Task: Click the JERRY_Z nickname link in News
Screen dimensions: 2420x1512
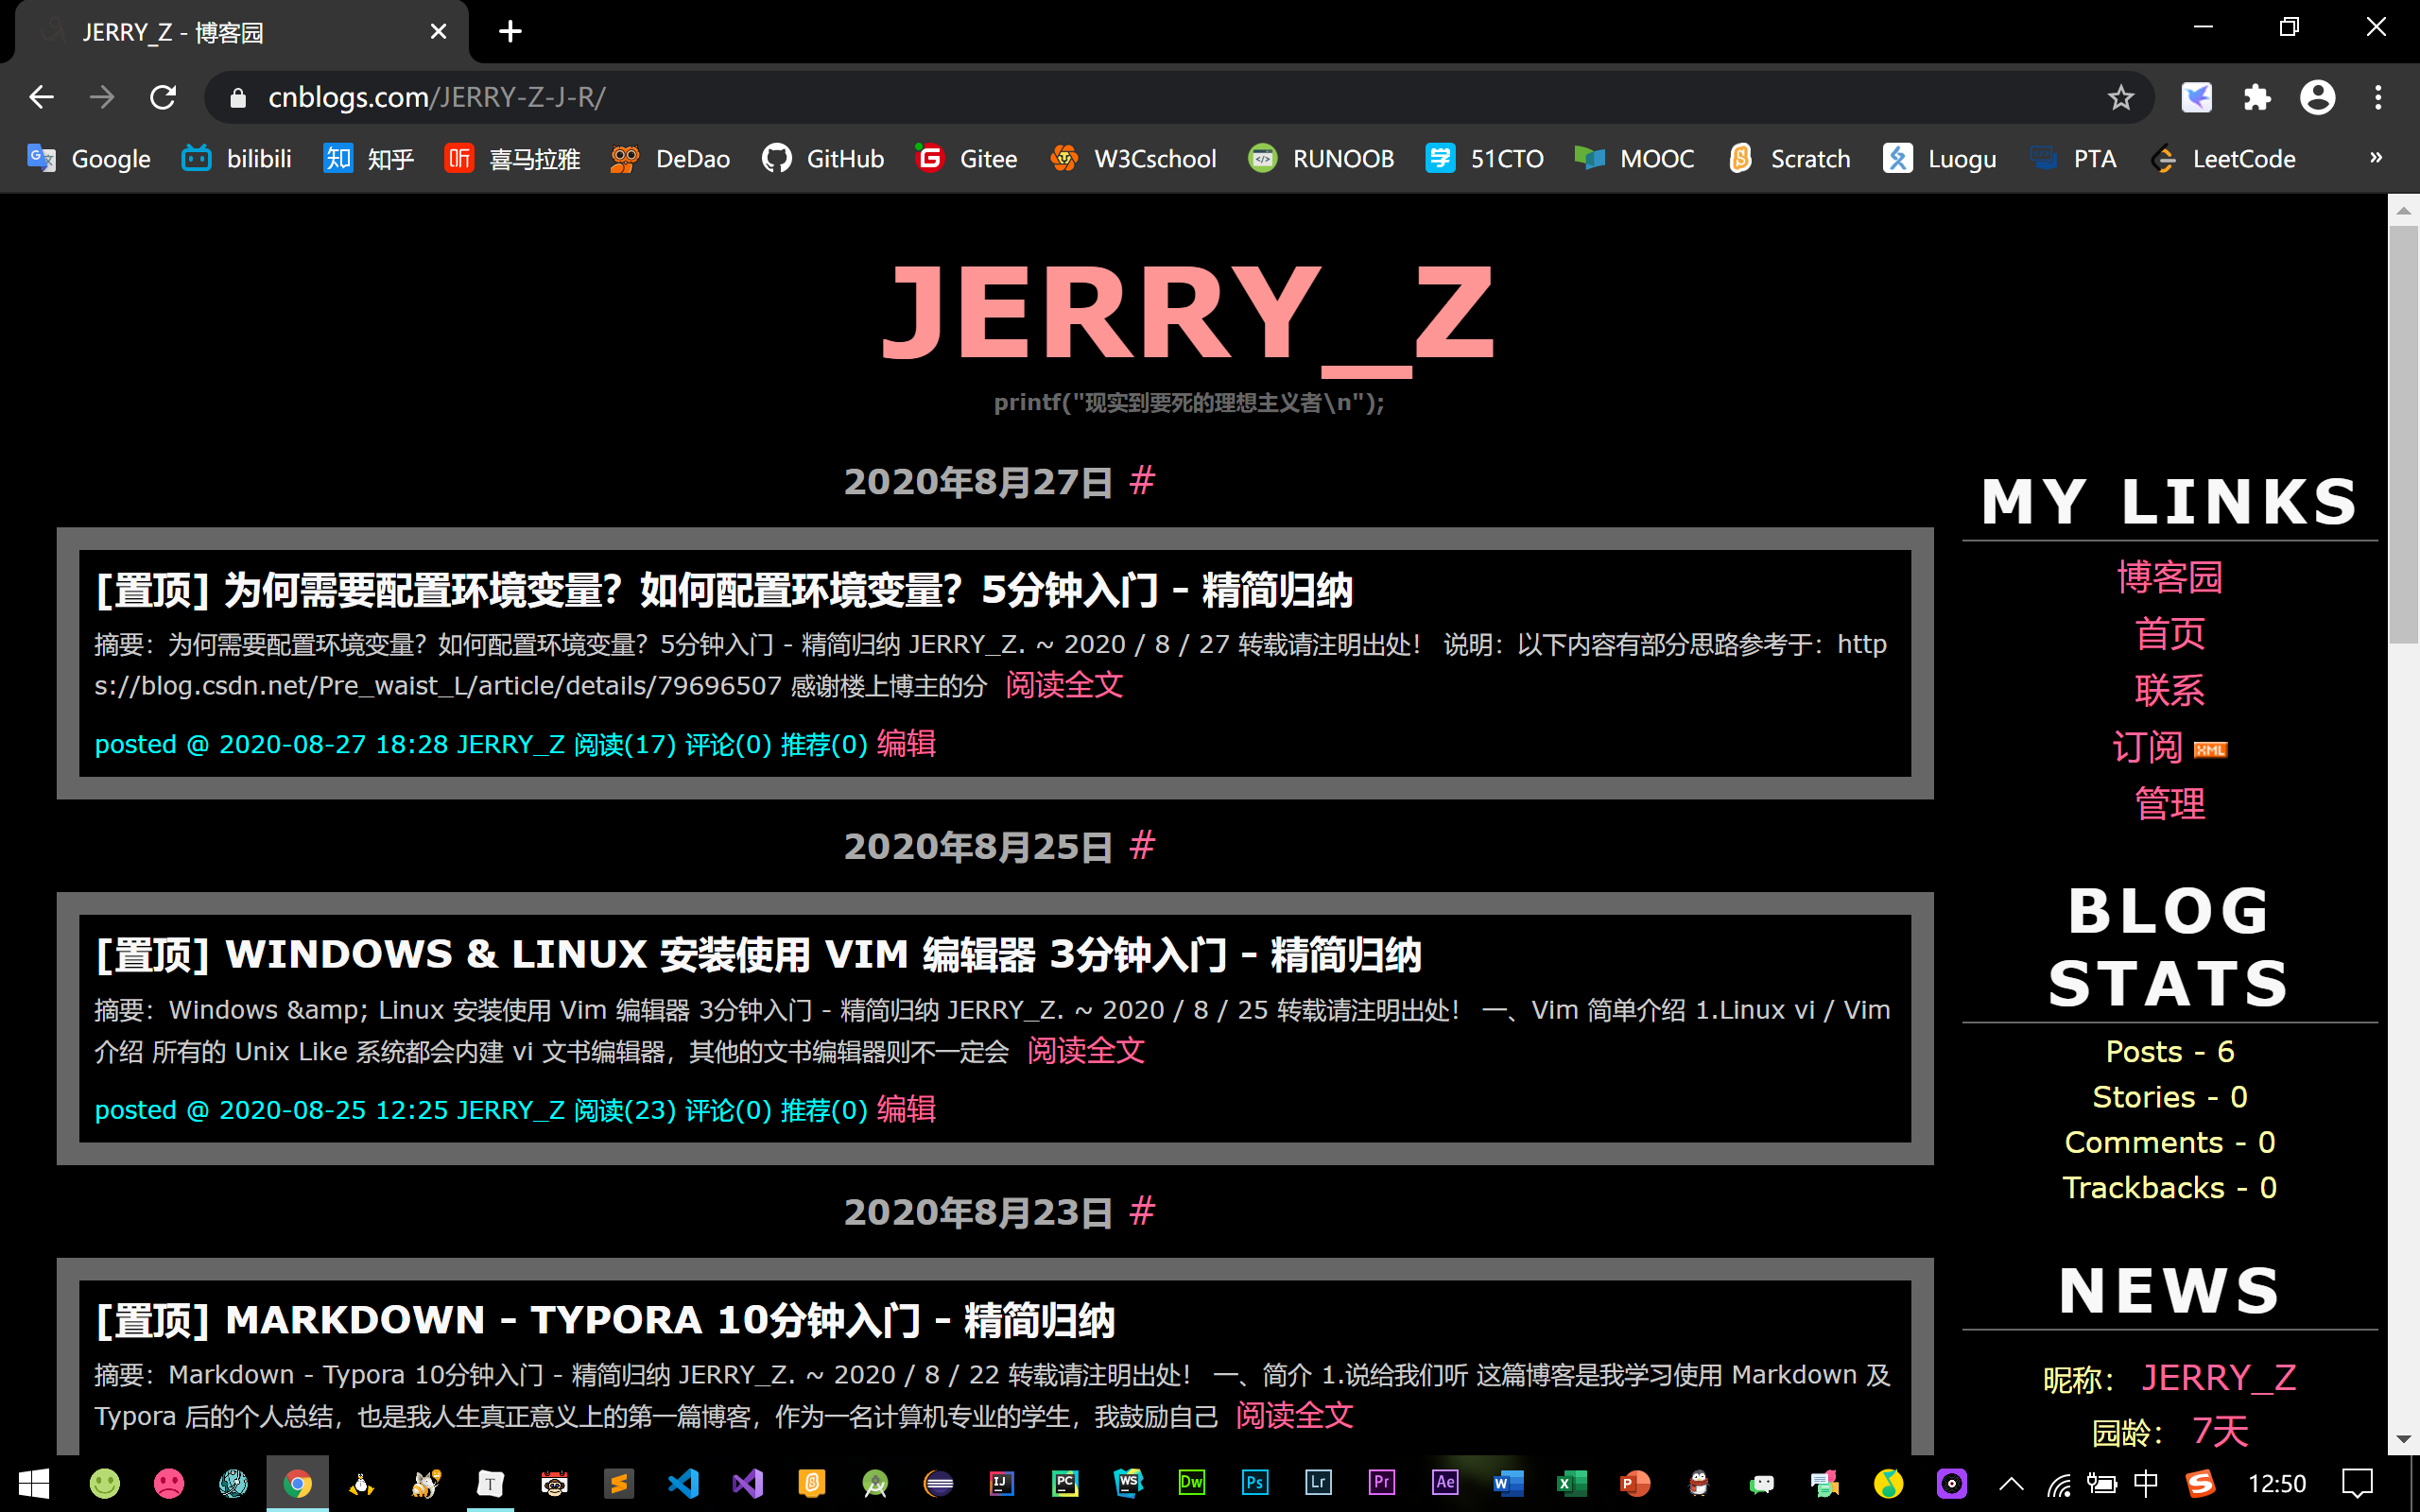Action: (x=2218, y=1378)
